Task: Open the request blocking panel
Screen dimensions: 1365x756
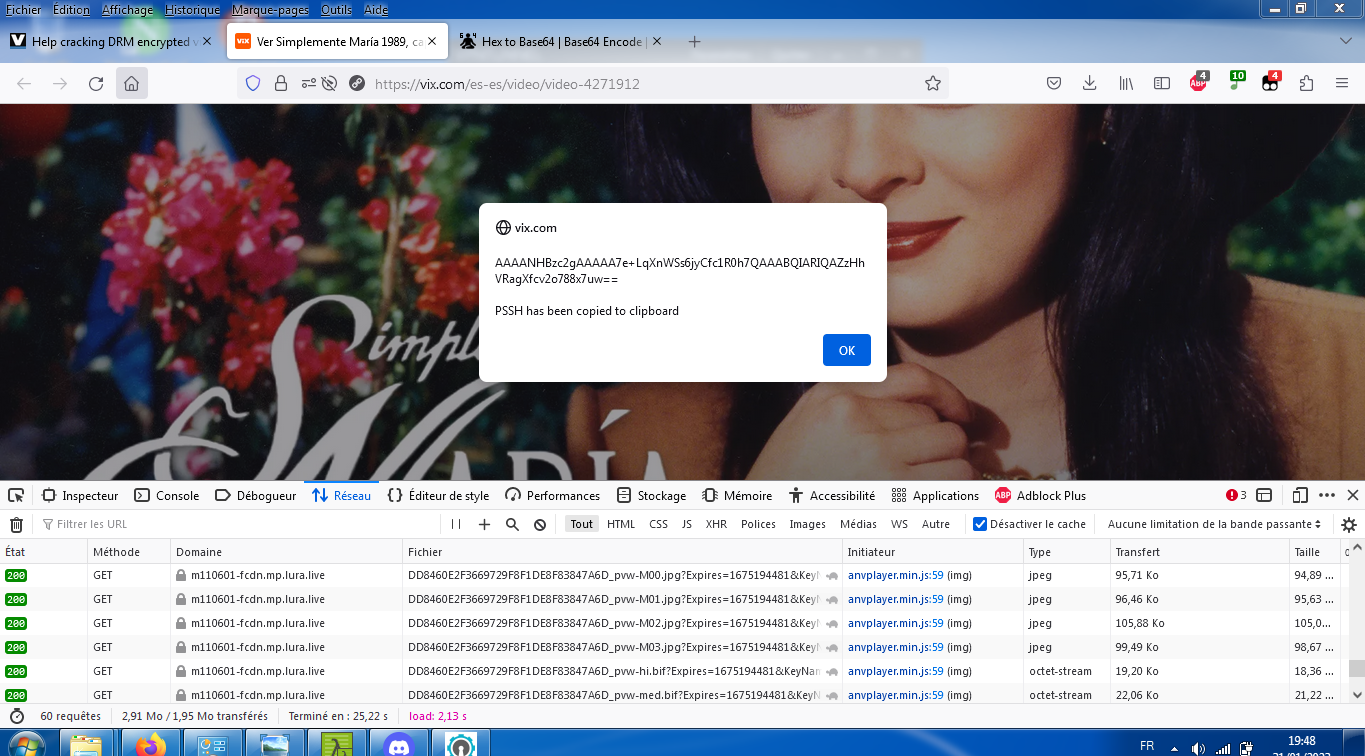Action: click(x=540, y=524)
